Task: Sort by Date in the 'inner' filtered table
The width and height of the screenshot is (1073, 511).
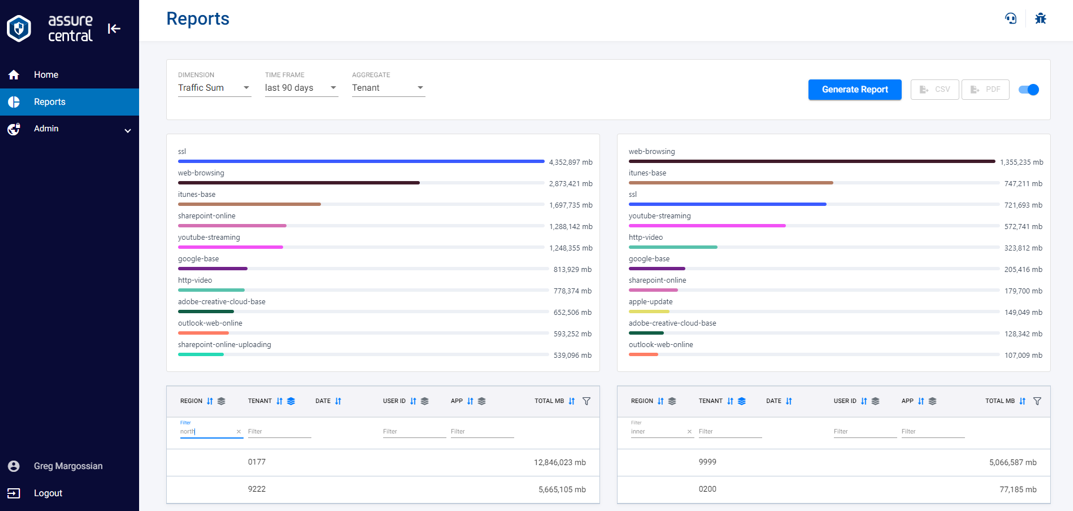Action: 789,401
